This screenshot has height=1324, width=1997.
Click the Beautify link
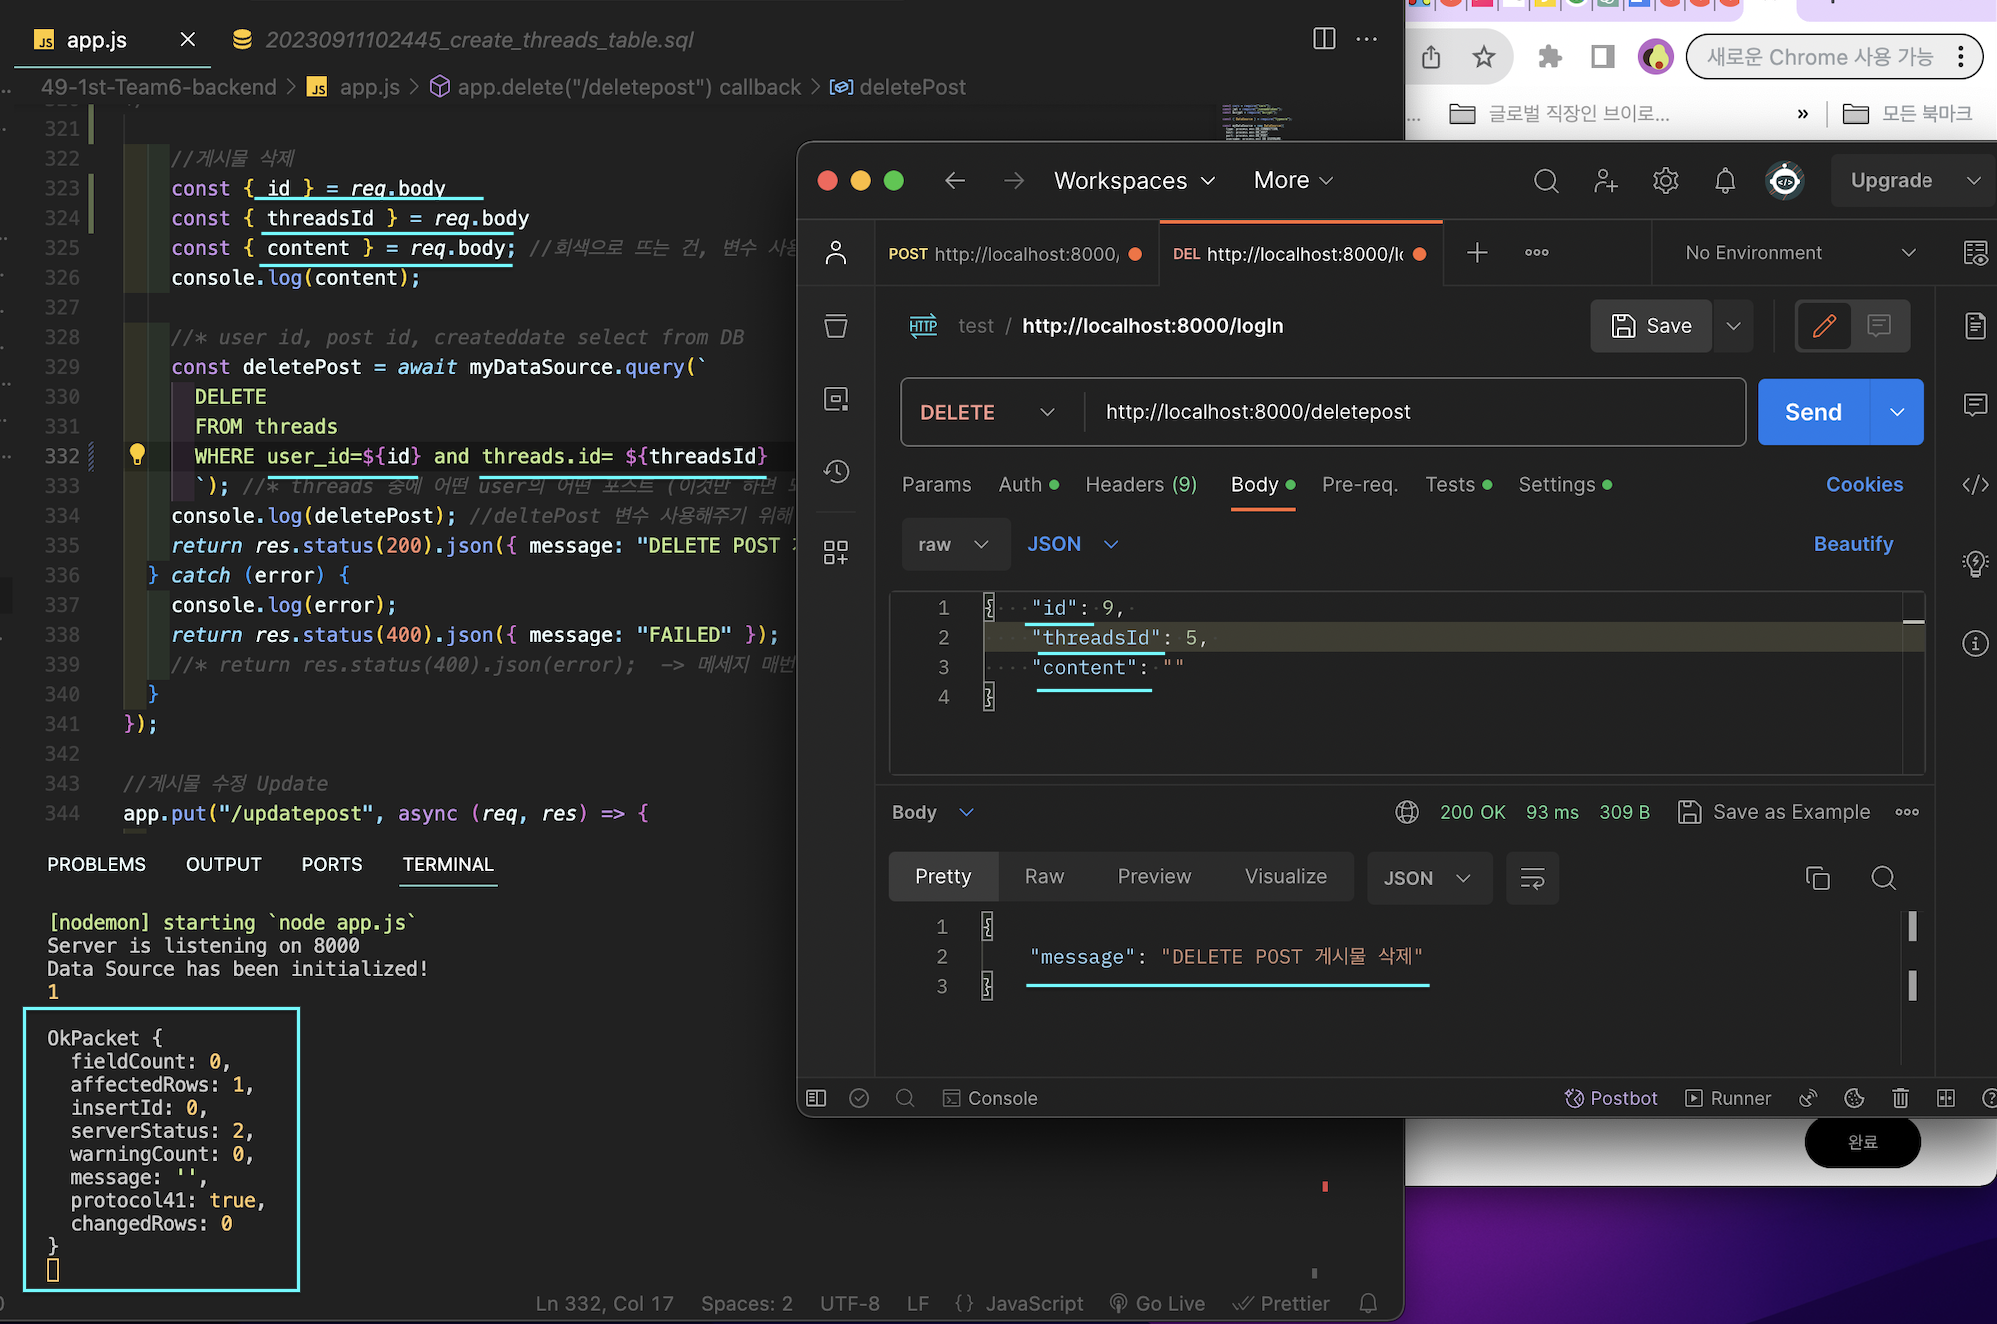pyautogui.click(x=1853, y=544)
